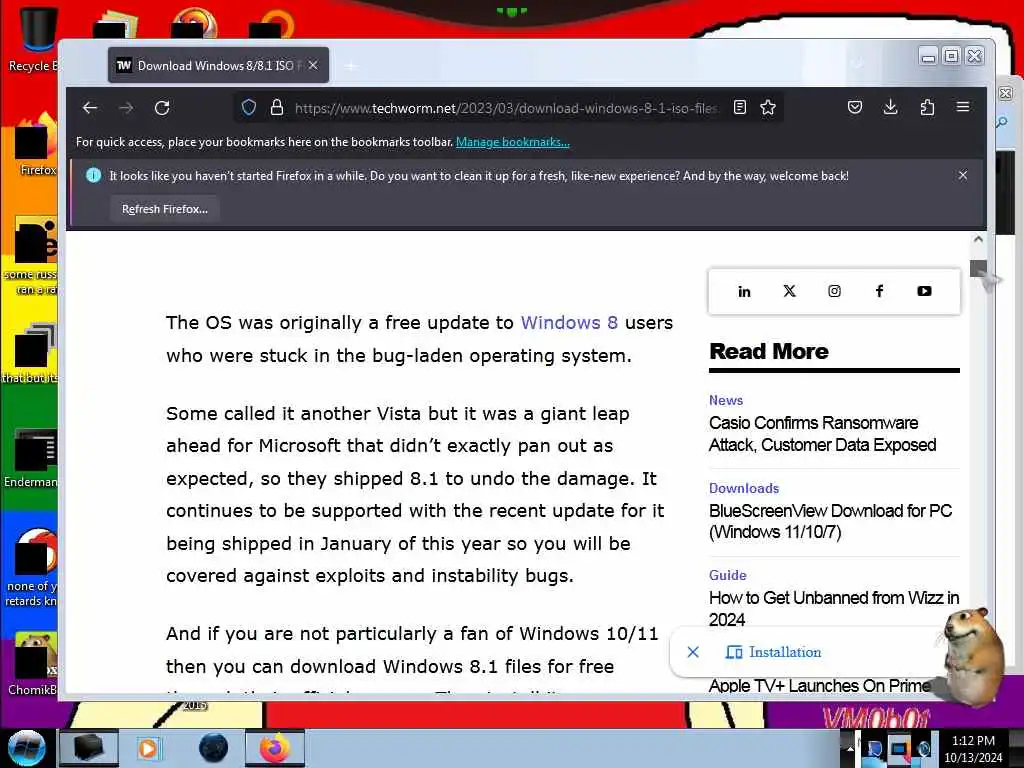
Task: Click the Firefox forward arrow
Action: [126, 108]
